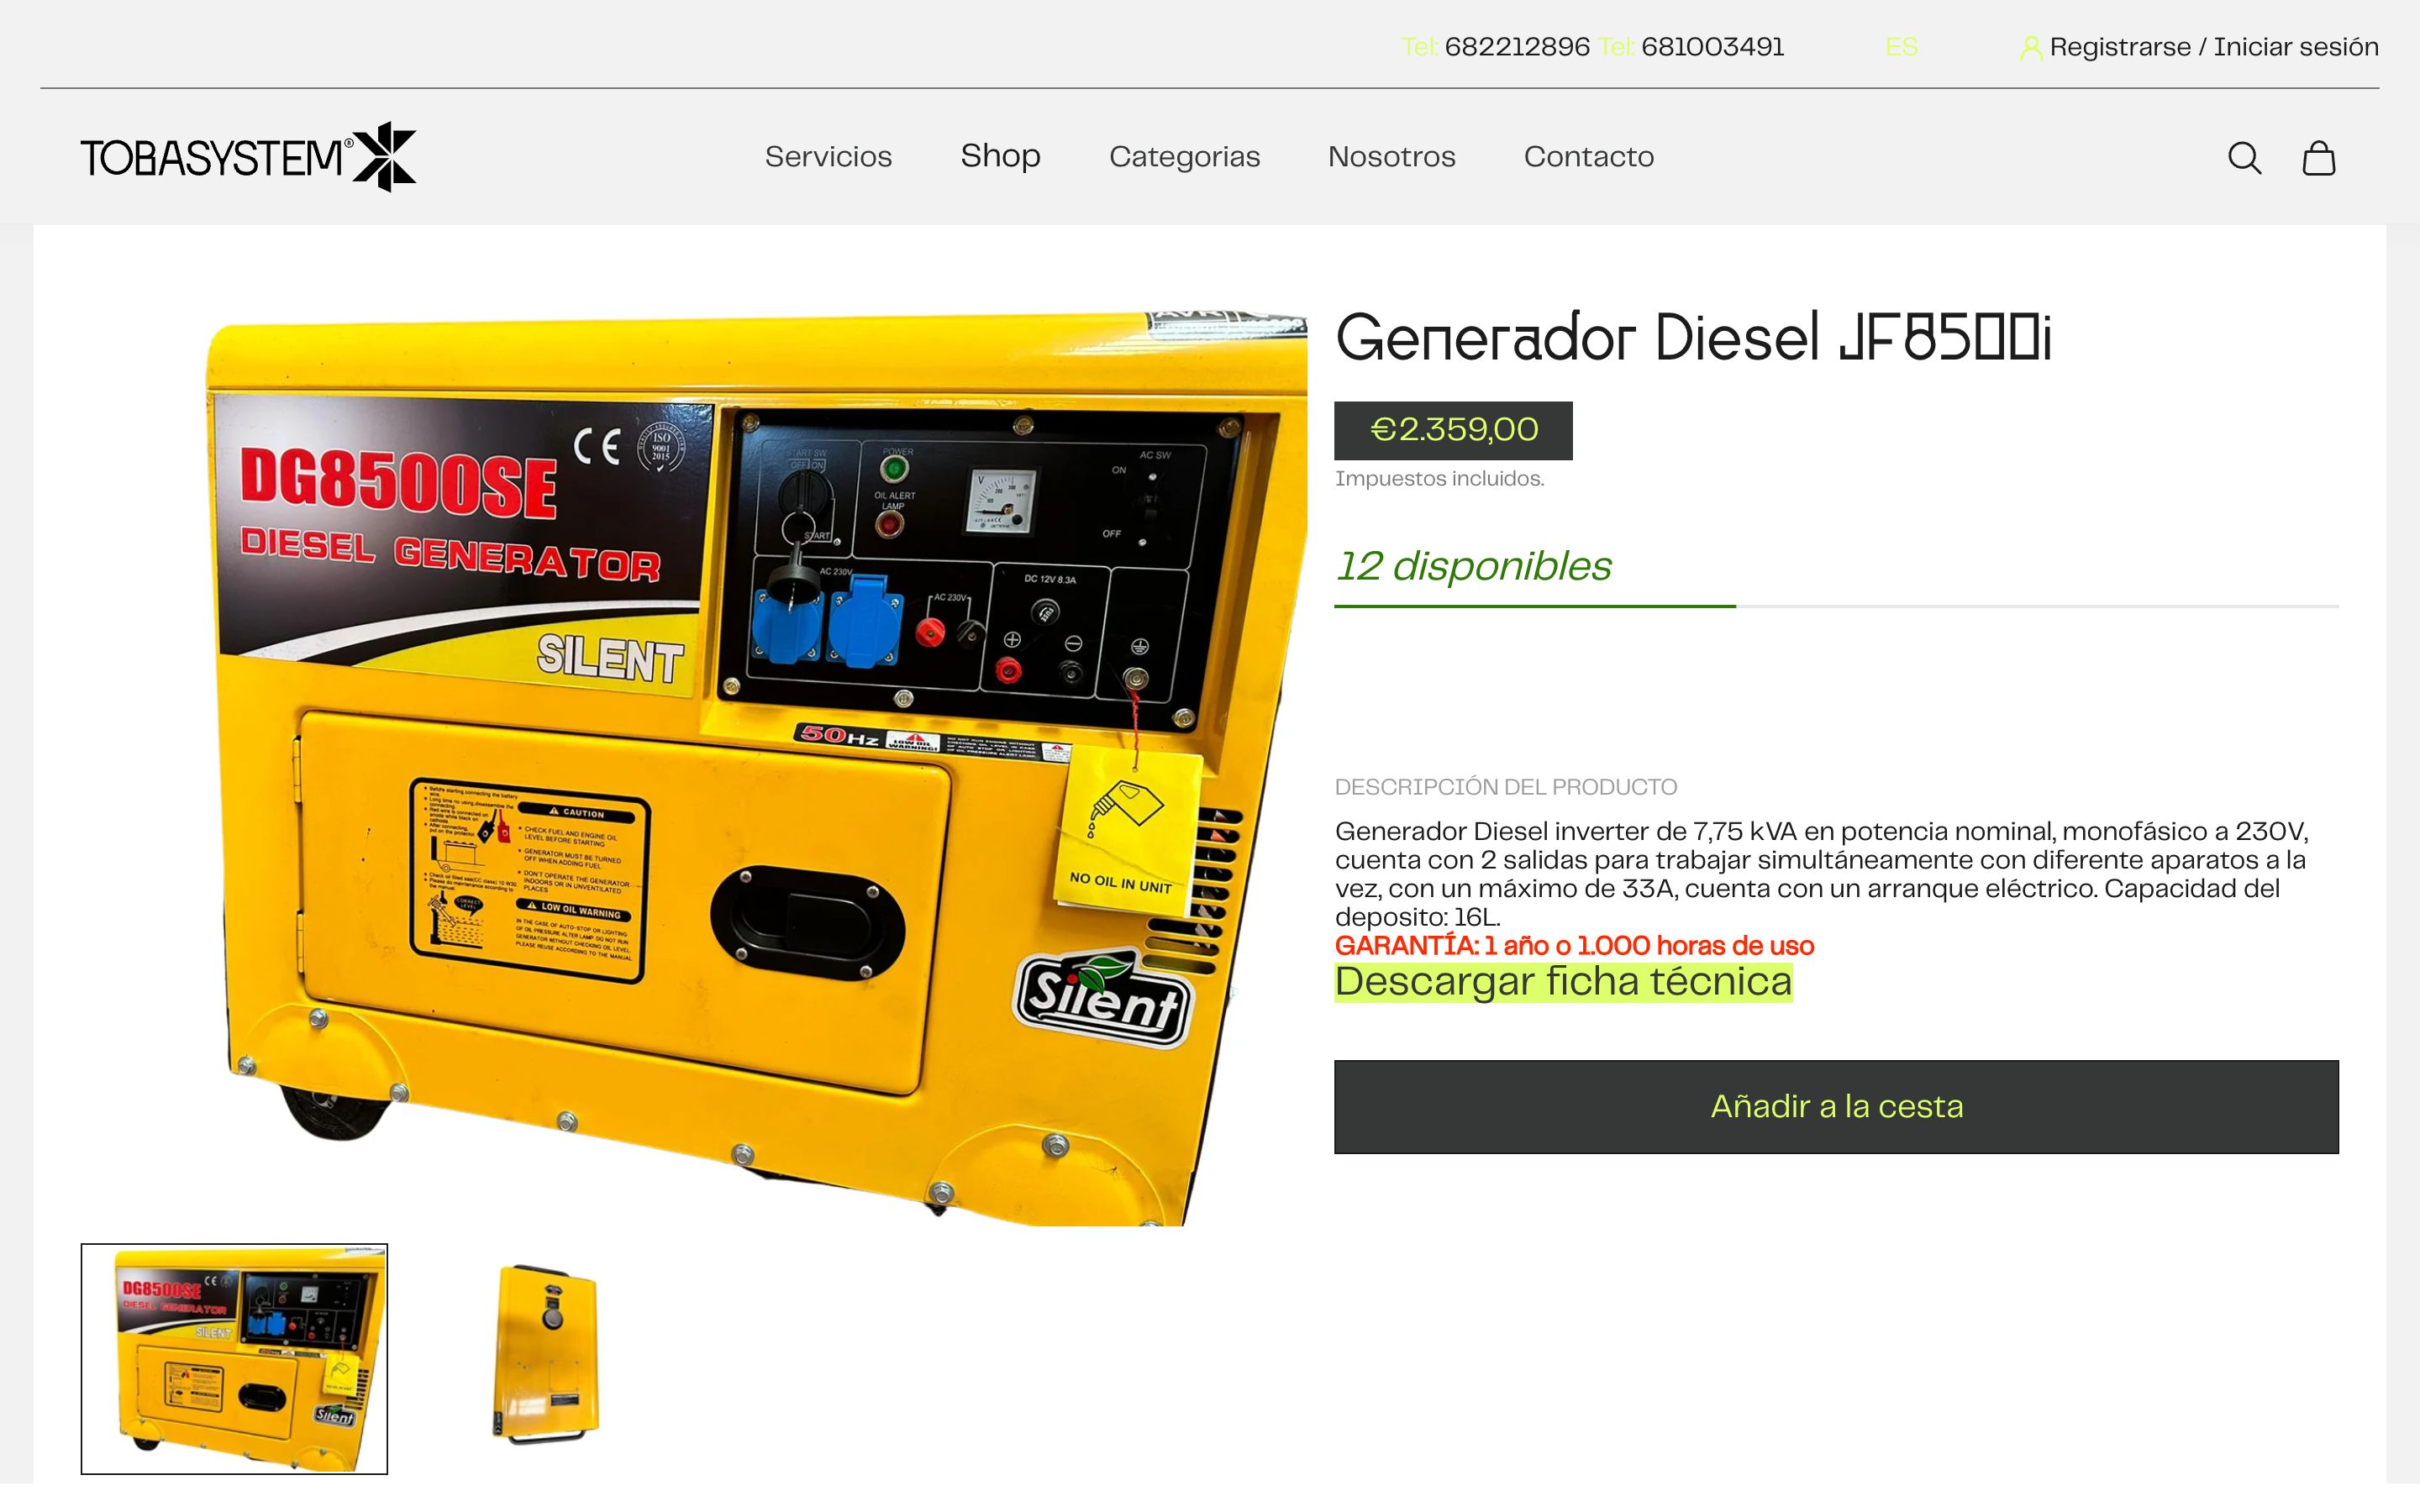Screen dimensions: 2420x1512
Task: Click the user account icon
Action: 2030,48
